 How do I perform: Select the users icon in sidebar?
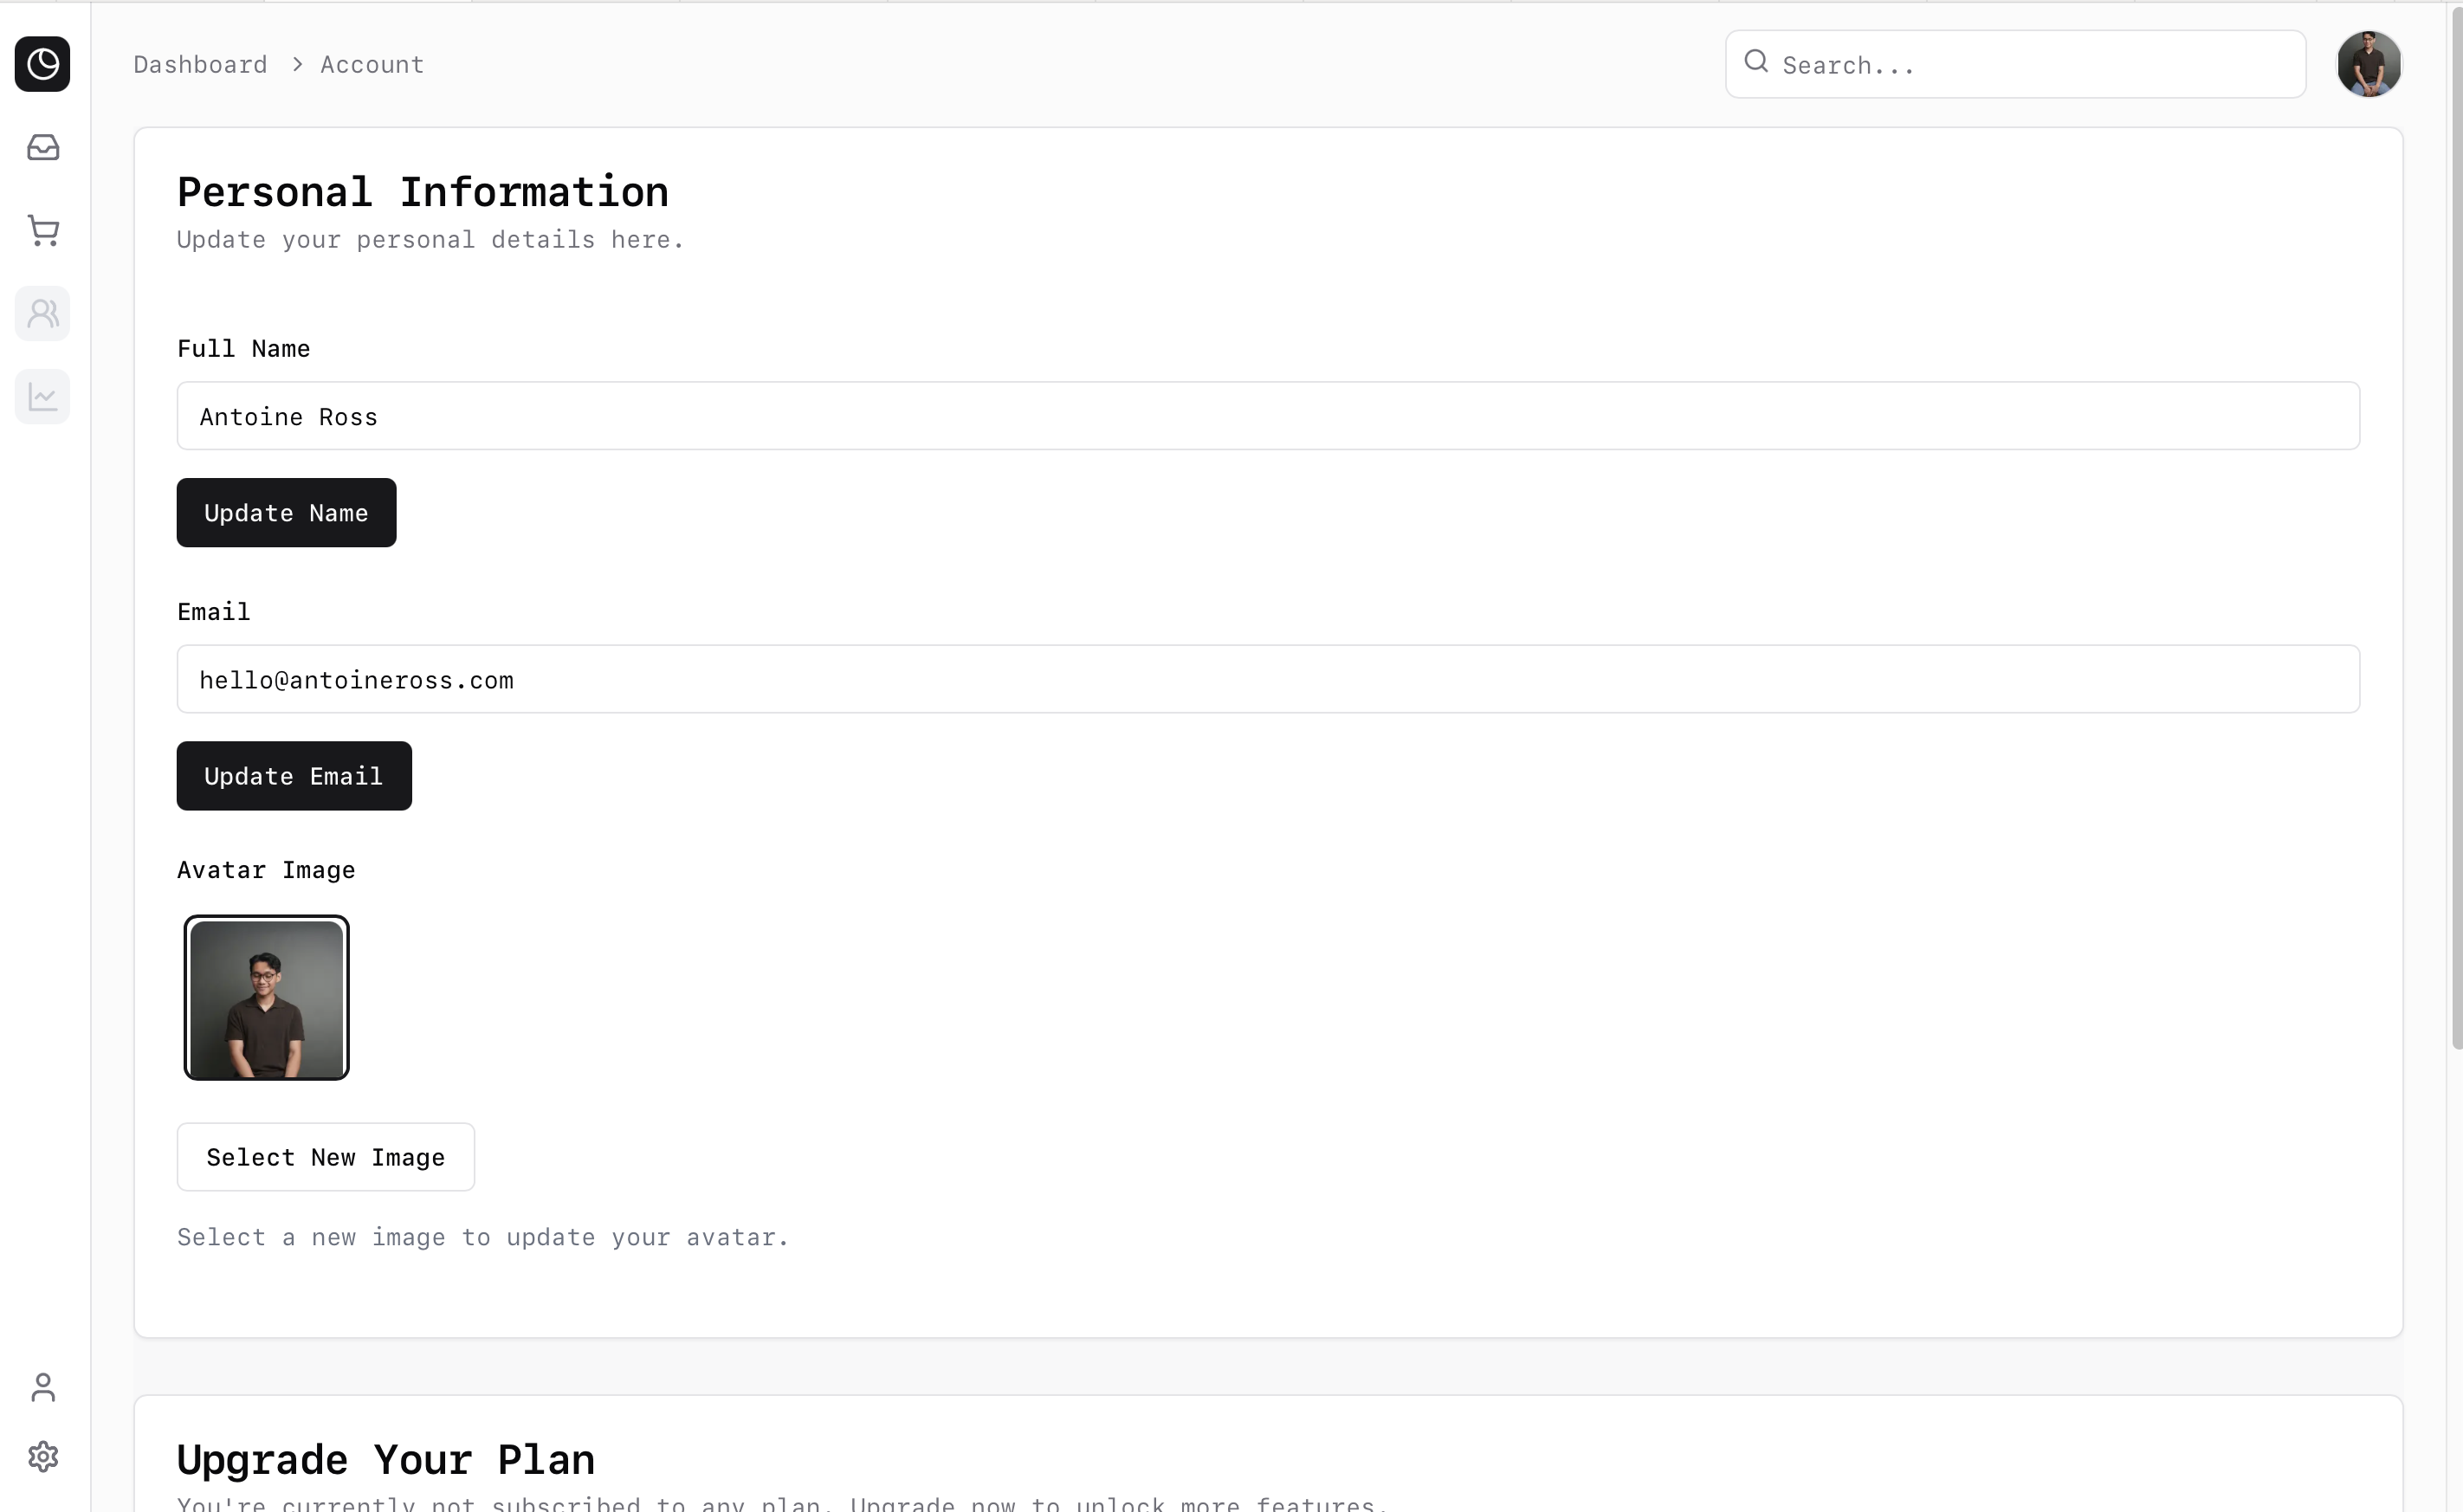click(x=42, y=314)
